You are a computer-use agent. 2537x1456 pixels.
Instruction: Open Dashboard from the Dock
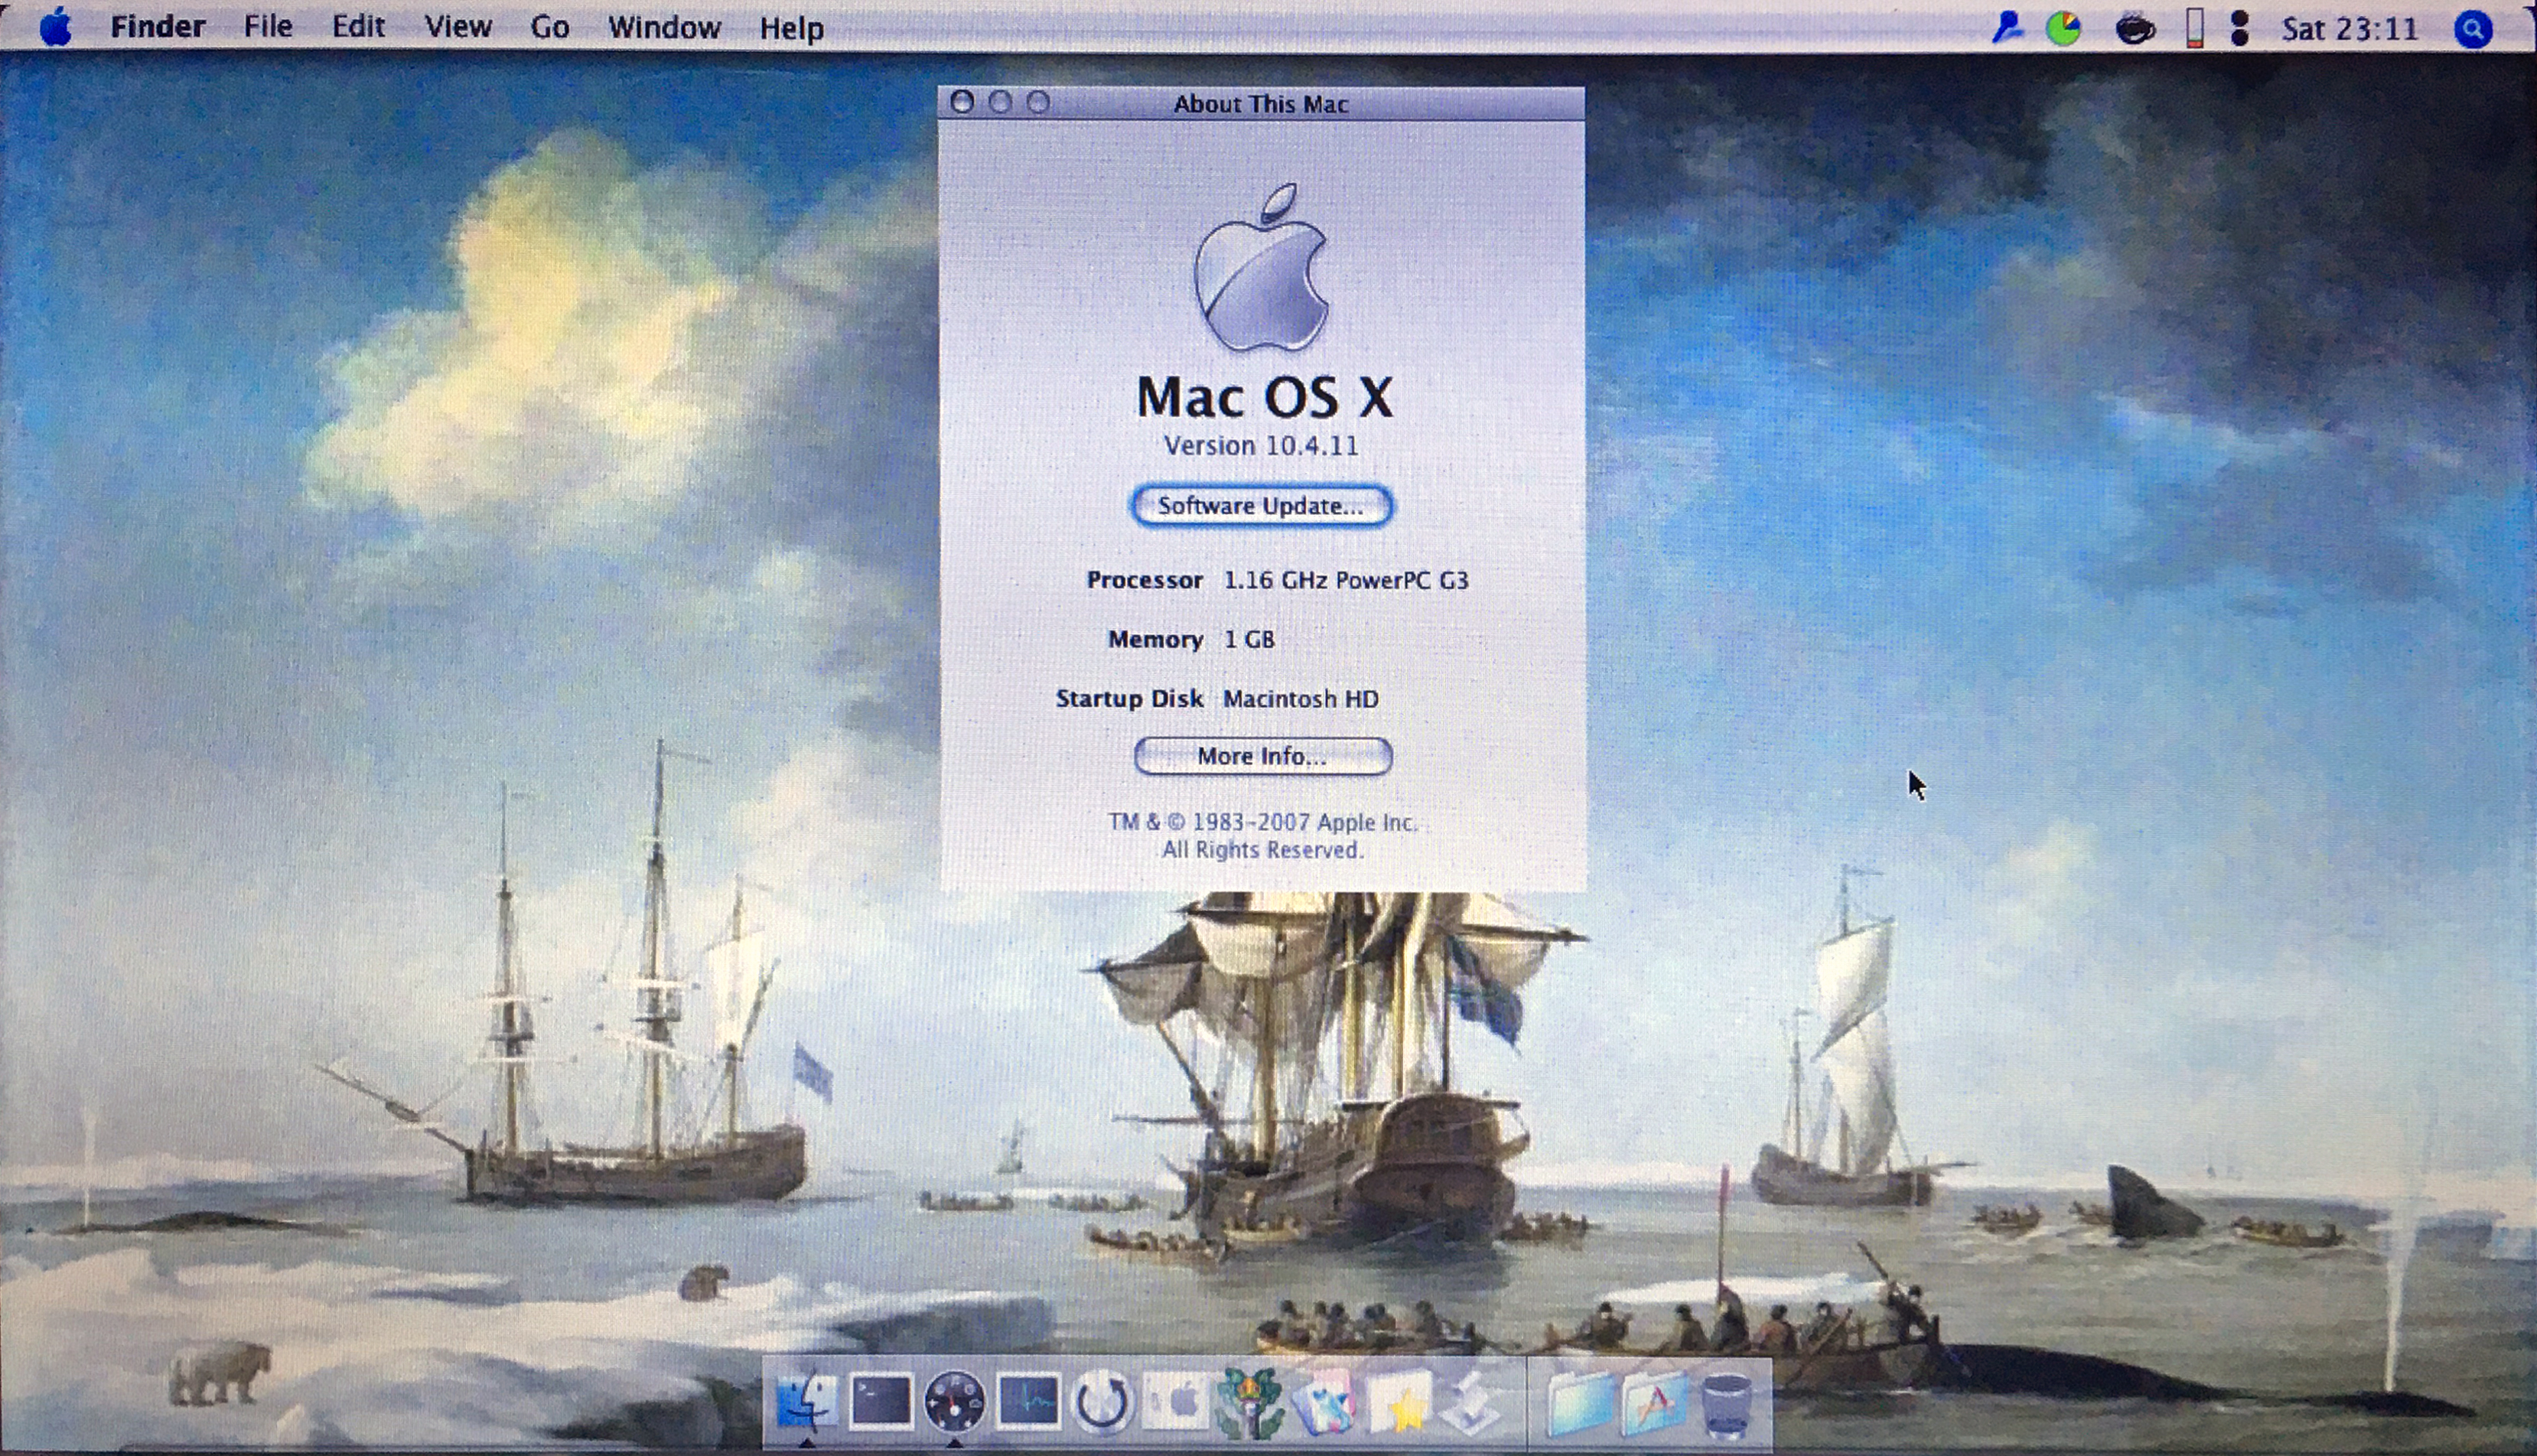(954, 1401)
